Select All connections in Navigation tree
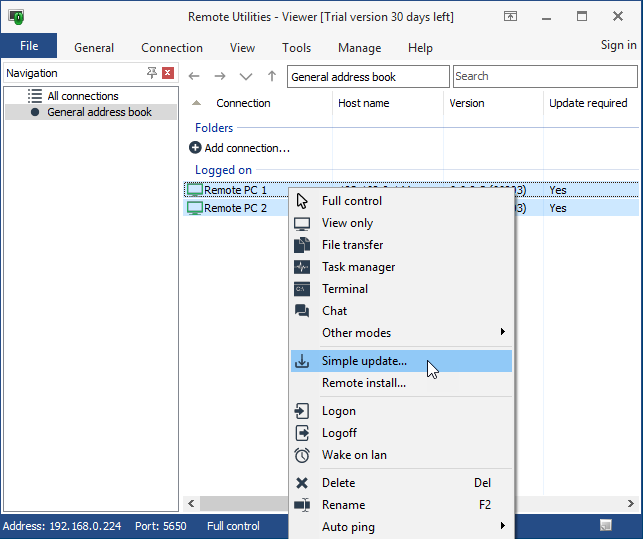Image resolution: width=643 pixels, height=539 pixels. (83, 96)
